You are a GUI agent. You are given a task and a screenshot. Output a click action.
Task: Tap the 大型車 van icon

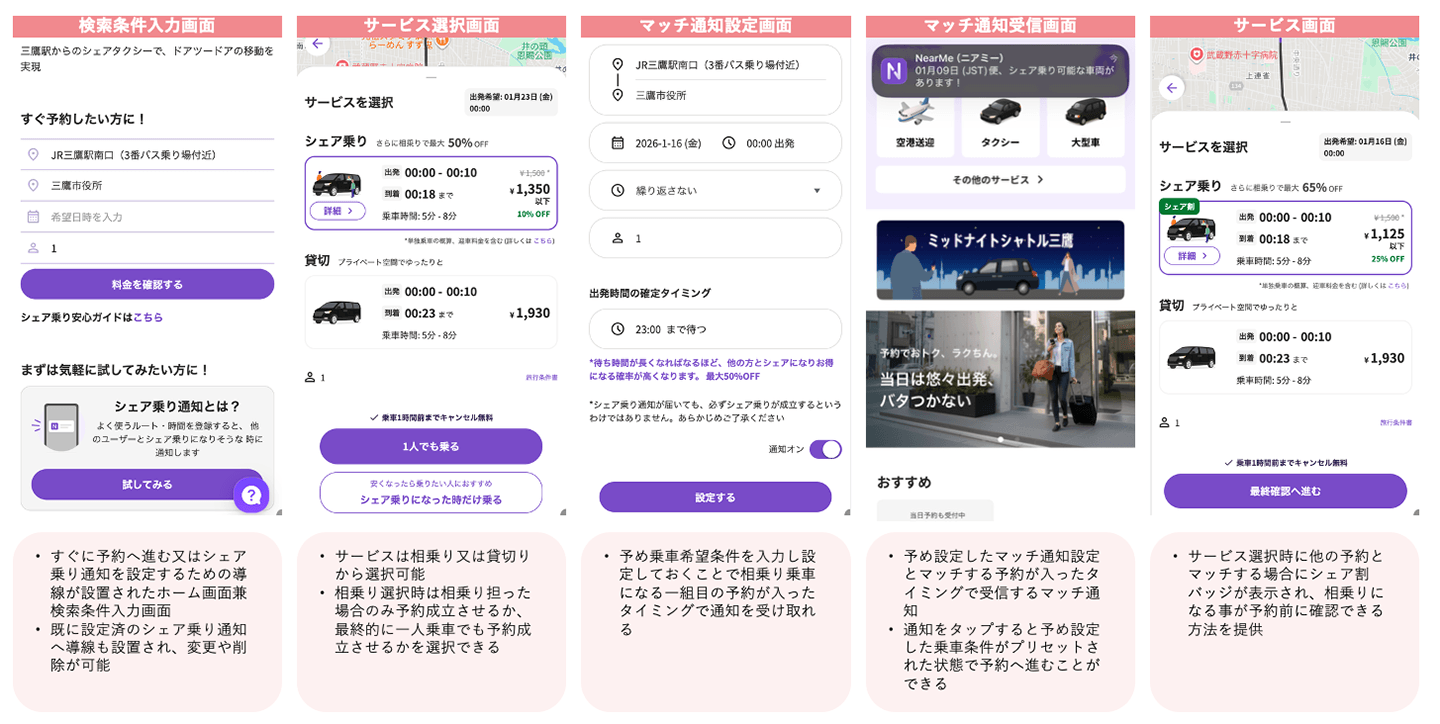[1085, 113]
